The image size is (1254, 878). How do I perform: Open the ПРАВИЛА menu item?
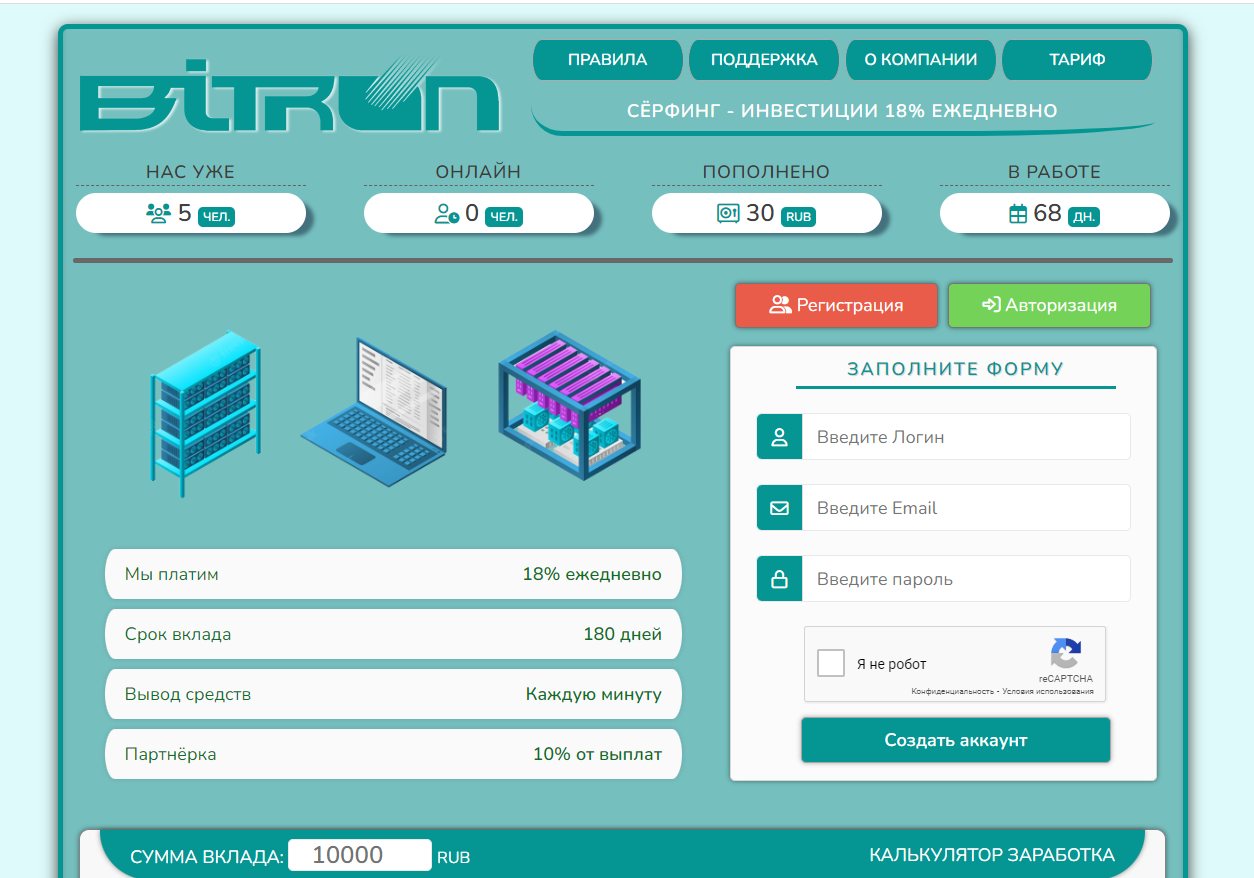607,60
